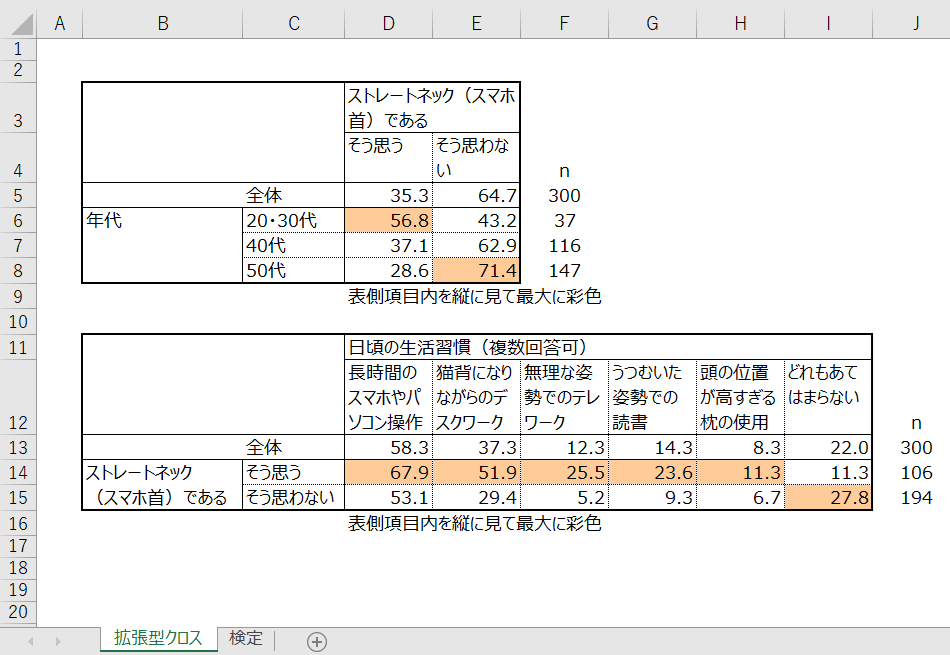Select column H header
Viewport: 950px width, 655px height.
740,24
